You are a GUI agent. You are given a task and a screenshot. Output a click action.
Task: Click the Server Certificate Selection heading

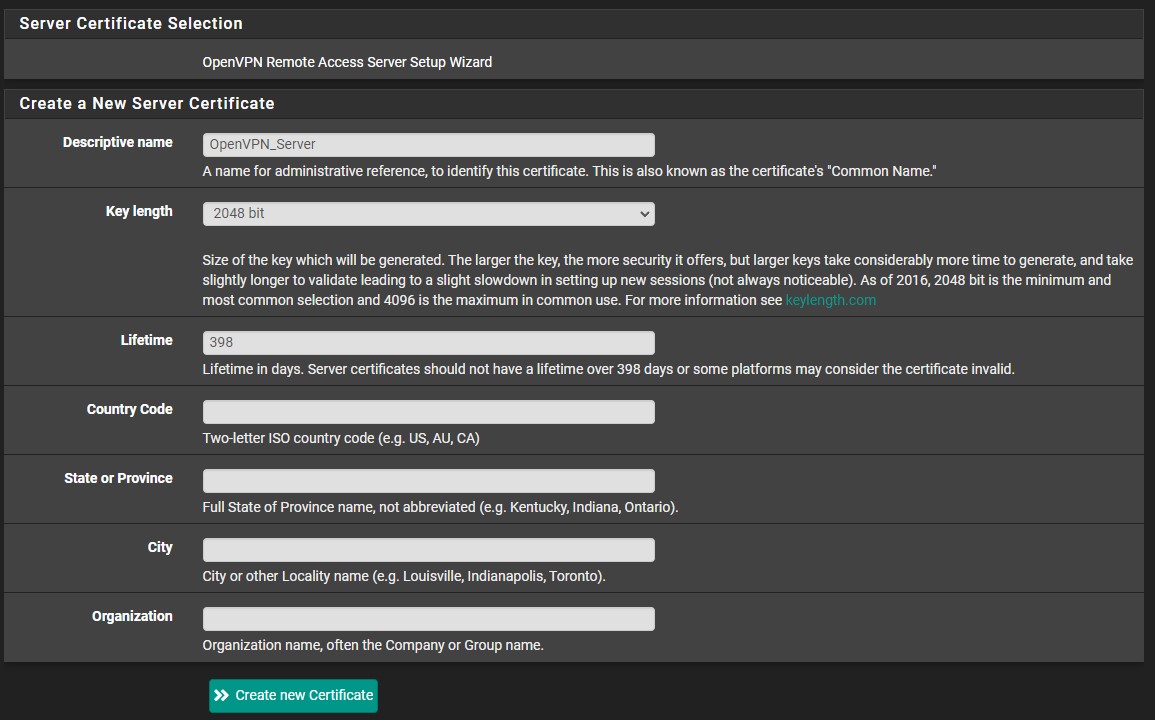click(x=131, y=24)
